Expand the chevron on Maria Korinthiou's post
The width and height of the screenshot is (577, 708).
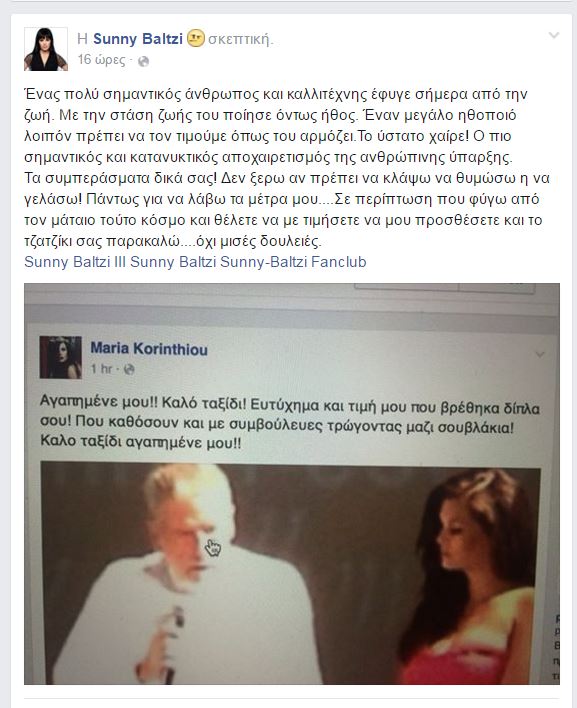(x=540, y=354)
